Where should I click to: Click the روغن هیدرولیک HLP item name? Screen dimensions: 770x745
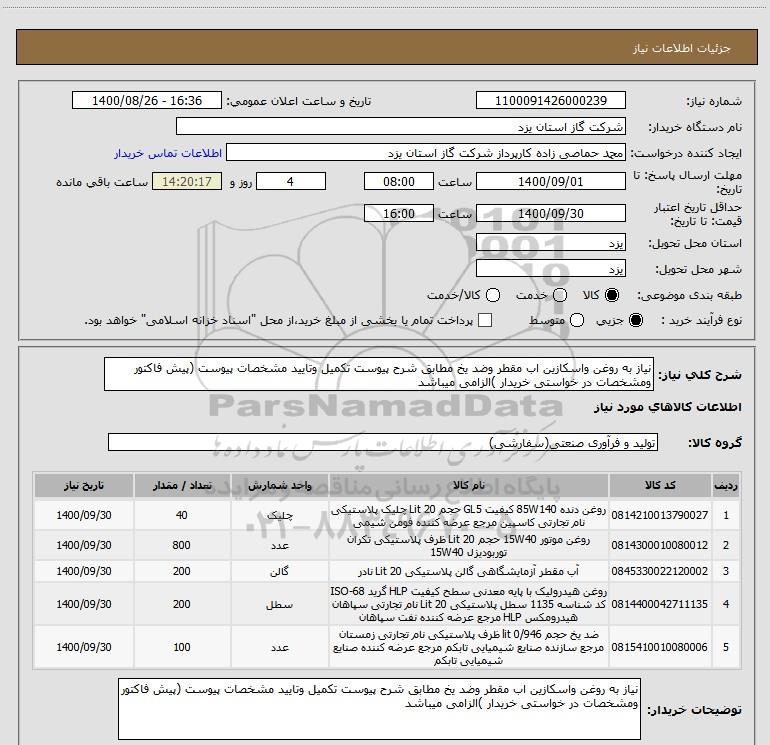pos(468,604)
